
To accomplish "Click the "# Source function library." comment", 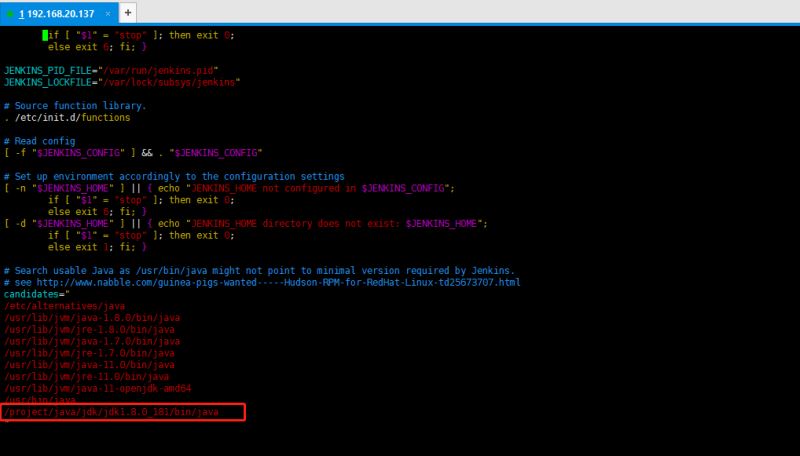I will tap(75, 105).
